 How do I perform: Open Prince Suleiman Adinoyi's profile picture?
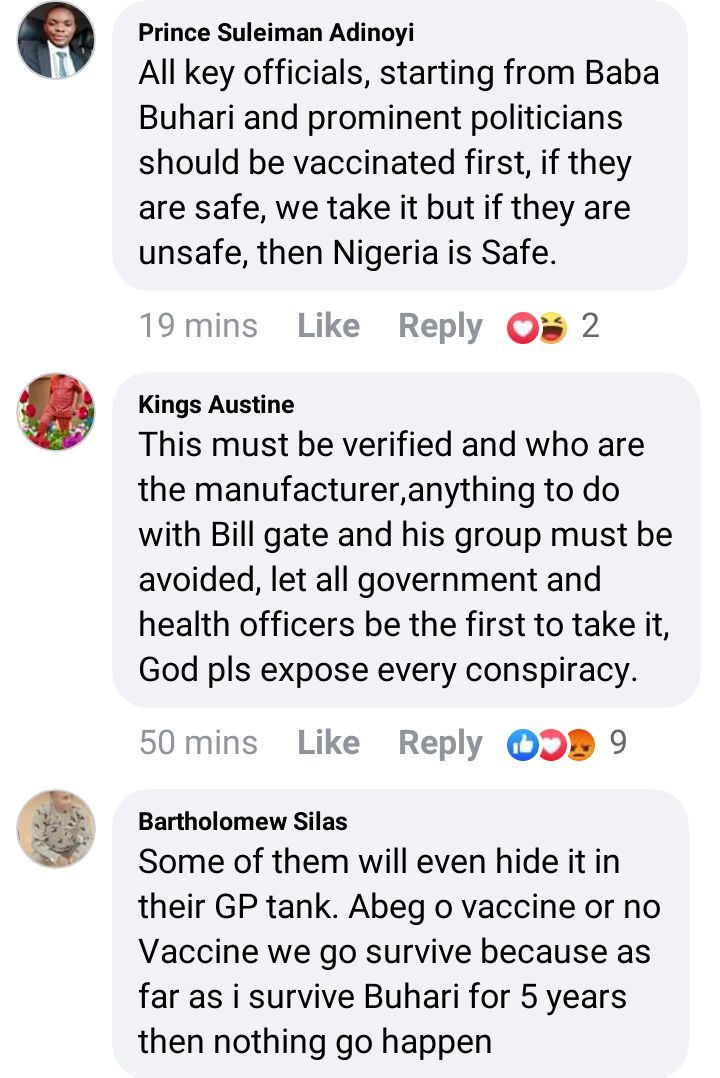(x=56, y=40)
